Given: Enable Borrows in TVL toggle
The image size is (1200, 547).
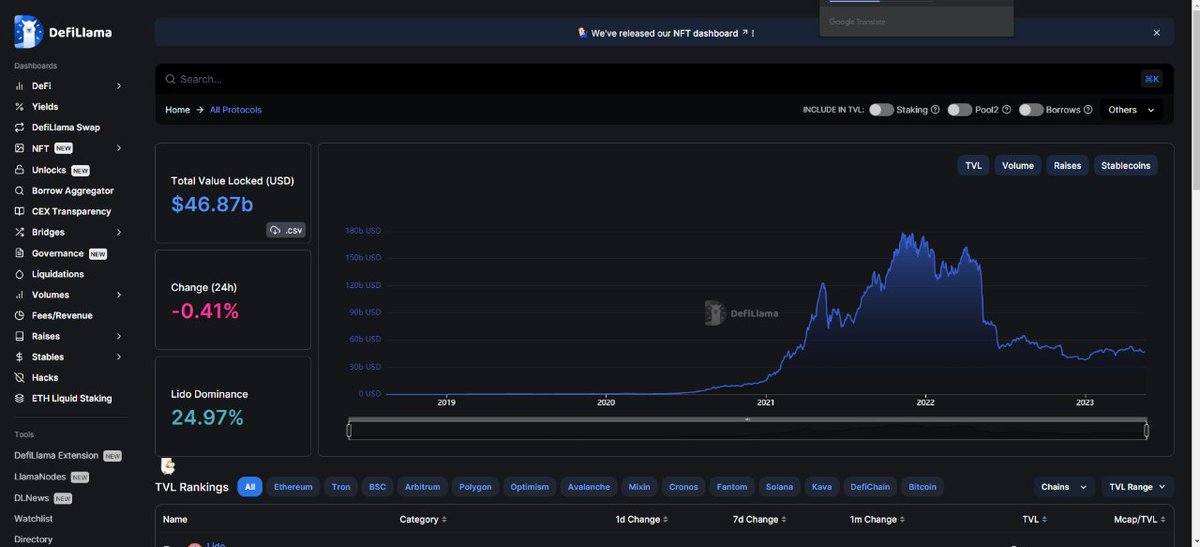Looking at the screenshot, I should [x=1031, y=110].
